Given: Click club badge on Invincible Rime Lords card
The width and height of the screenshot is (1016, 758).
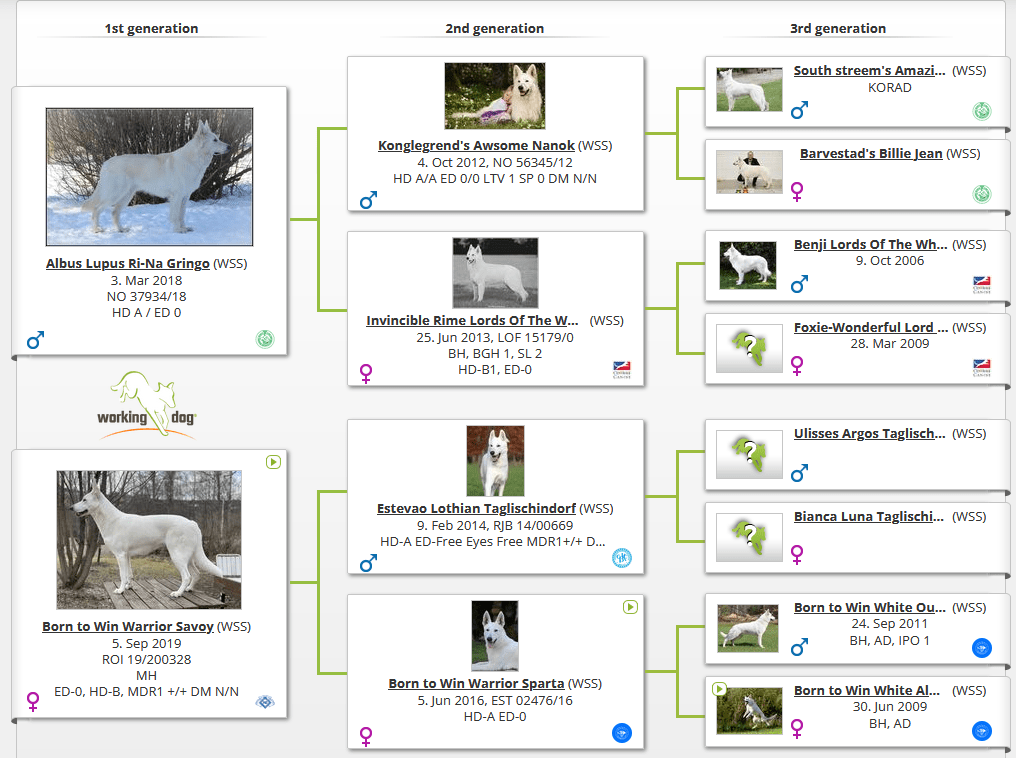Looking at the screenshot, I should [x=622, y=369].
